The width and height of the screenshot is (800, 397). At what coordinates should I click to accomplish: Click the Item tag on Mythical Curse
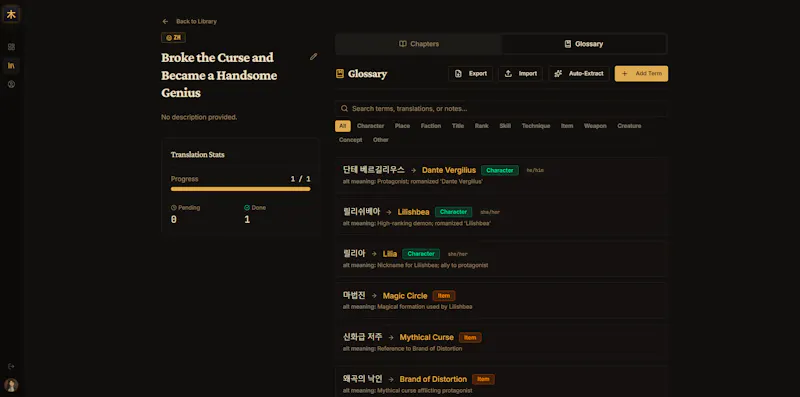coord(470,338)
